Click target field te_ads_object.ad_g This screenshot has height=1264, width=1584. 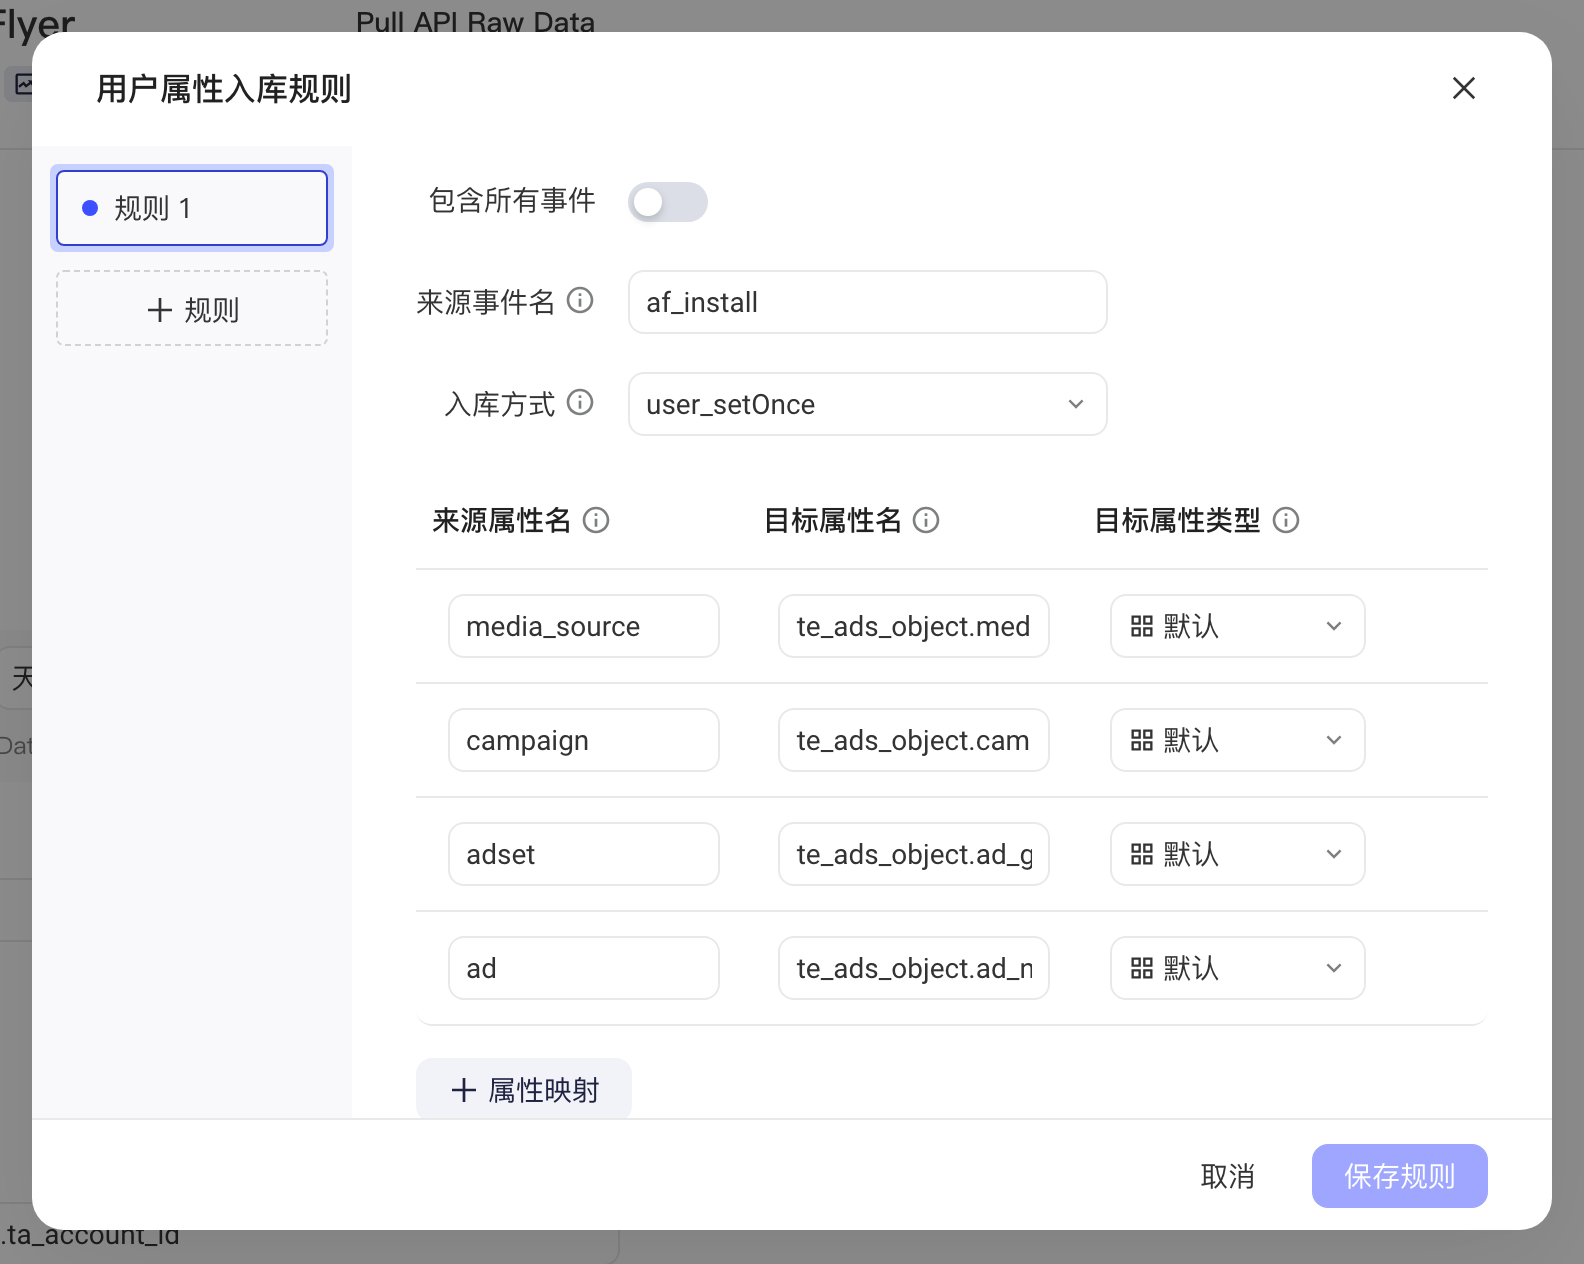click(914, 854)
